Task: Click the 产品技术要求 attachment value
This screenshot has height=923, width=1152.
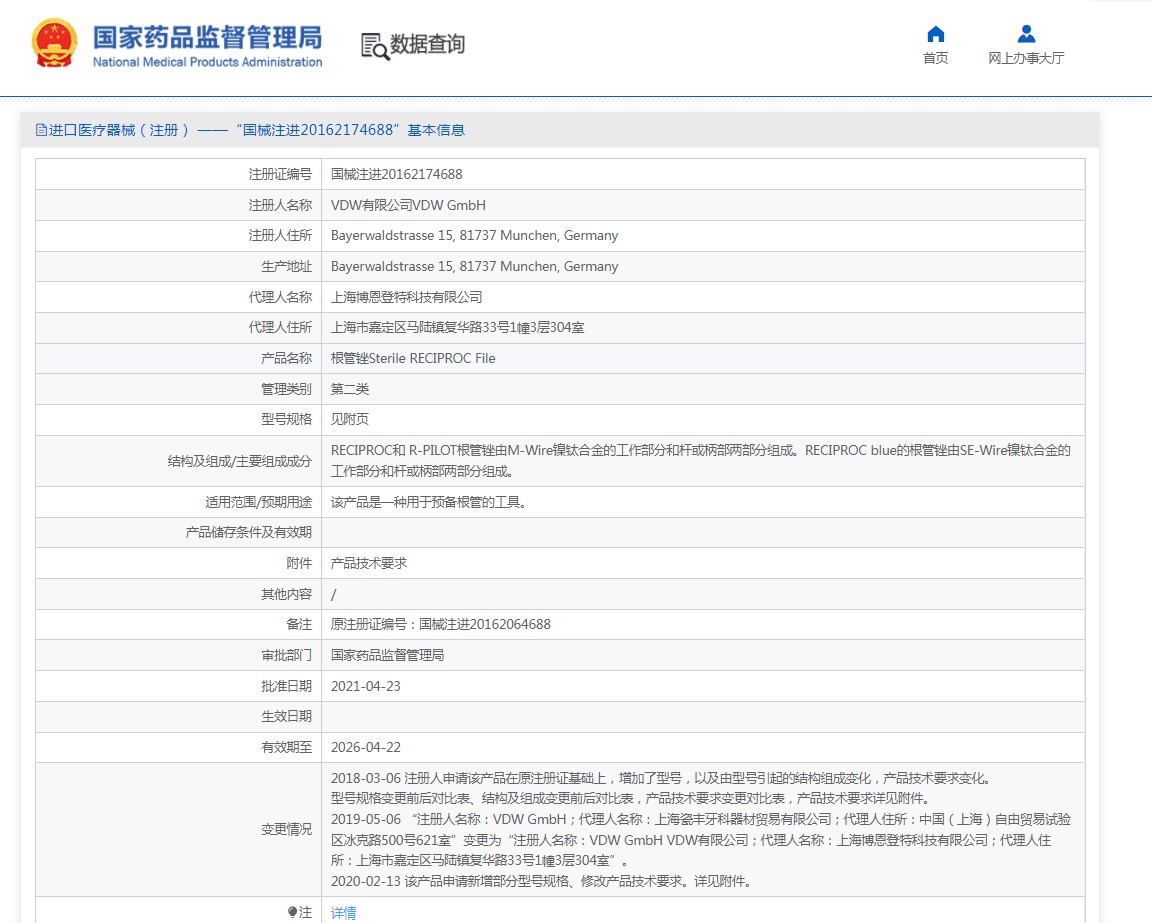Action: [x=369, y=563]
